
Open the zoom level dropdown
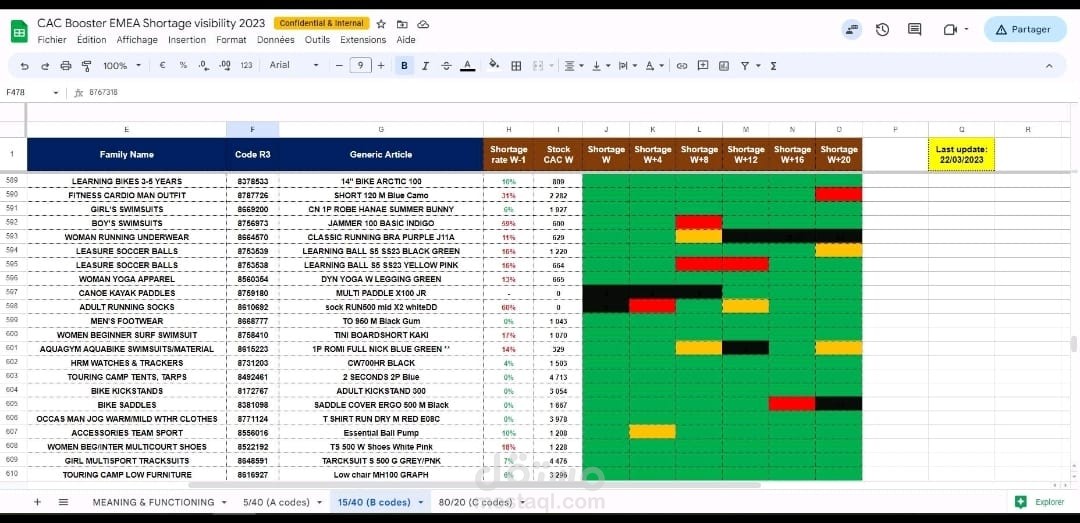pyautogui.click(x=122, y=65)
